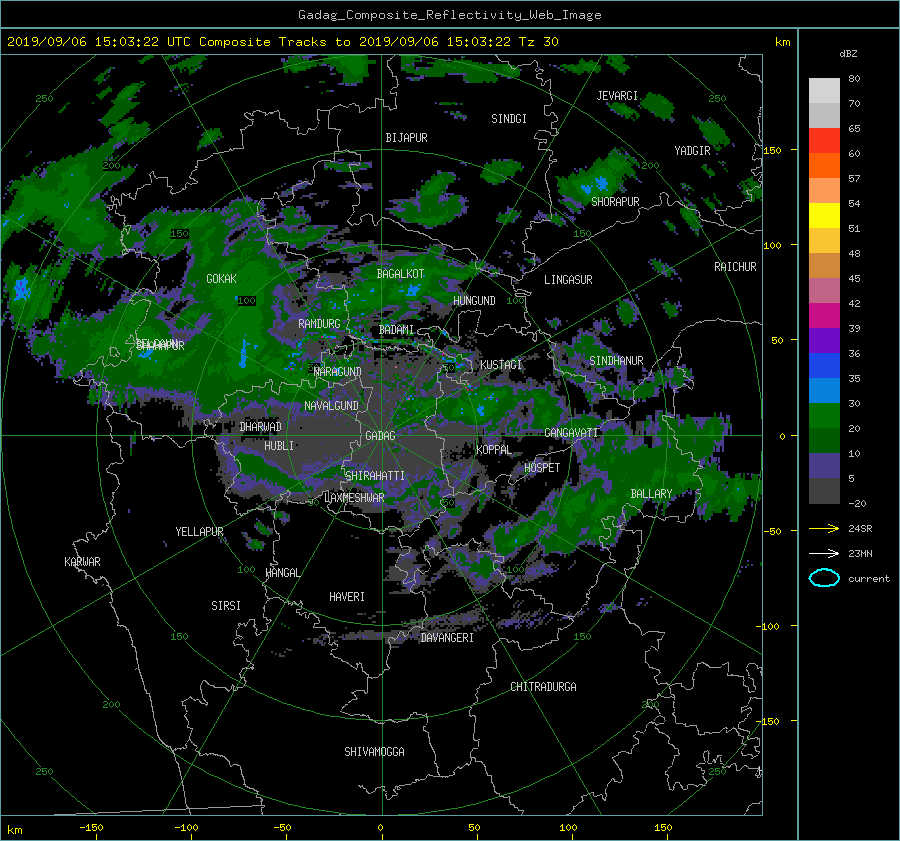Click the purple 39 dBZ legend swatch

point(824,340)
